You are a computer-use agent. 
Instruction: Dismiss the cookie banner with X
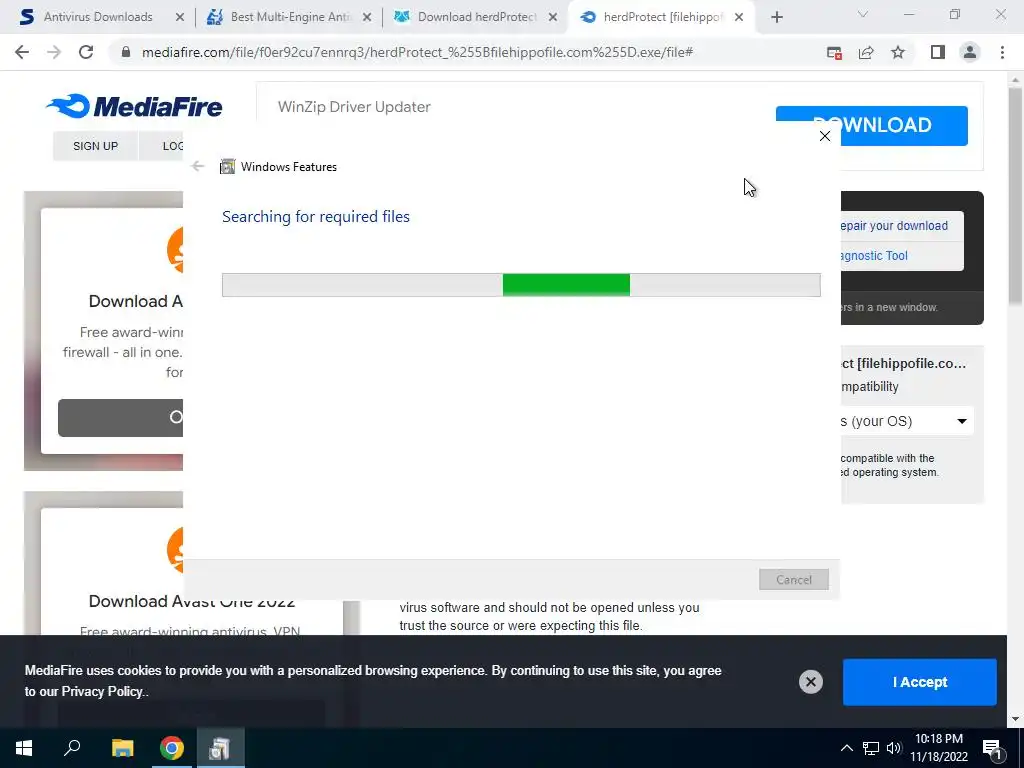click(x=810, y=682)
